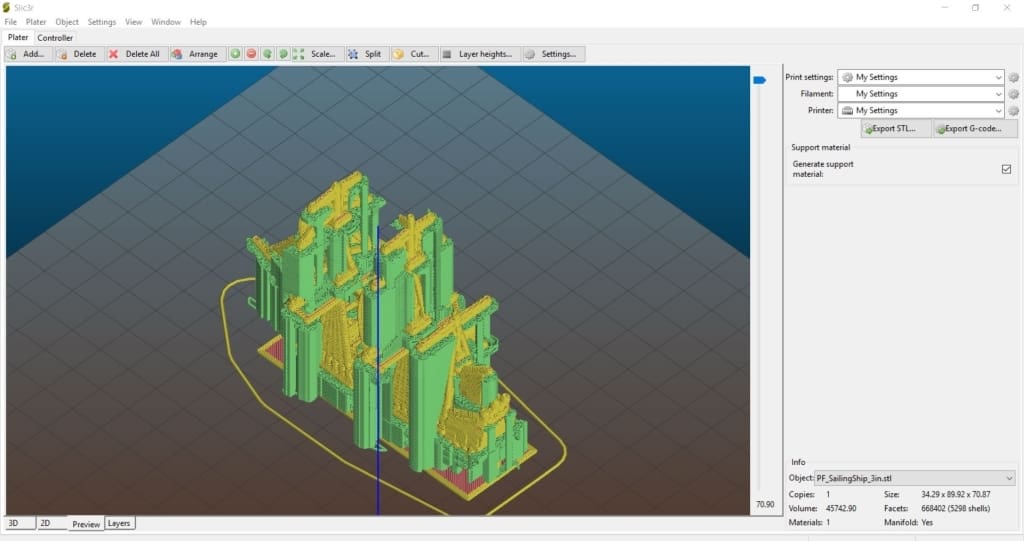Edit Filament preset gear icon
Screen dimensions: 1024x541
1014,94
